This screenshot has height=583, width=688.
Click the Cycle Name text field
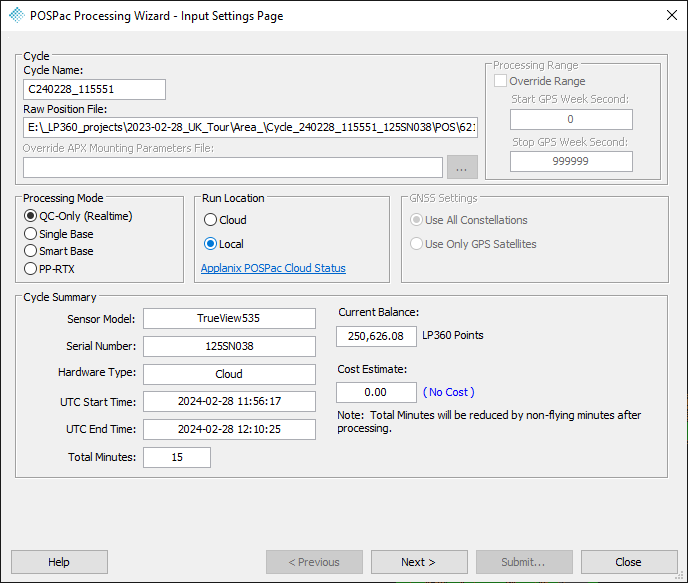click(x=94, y=90)
